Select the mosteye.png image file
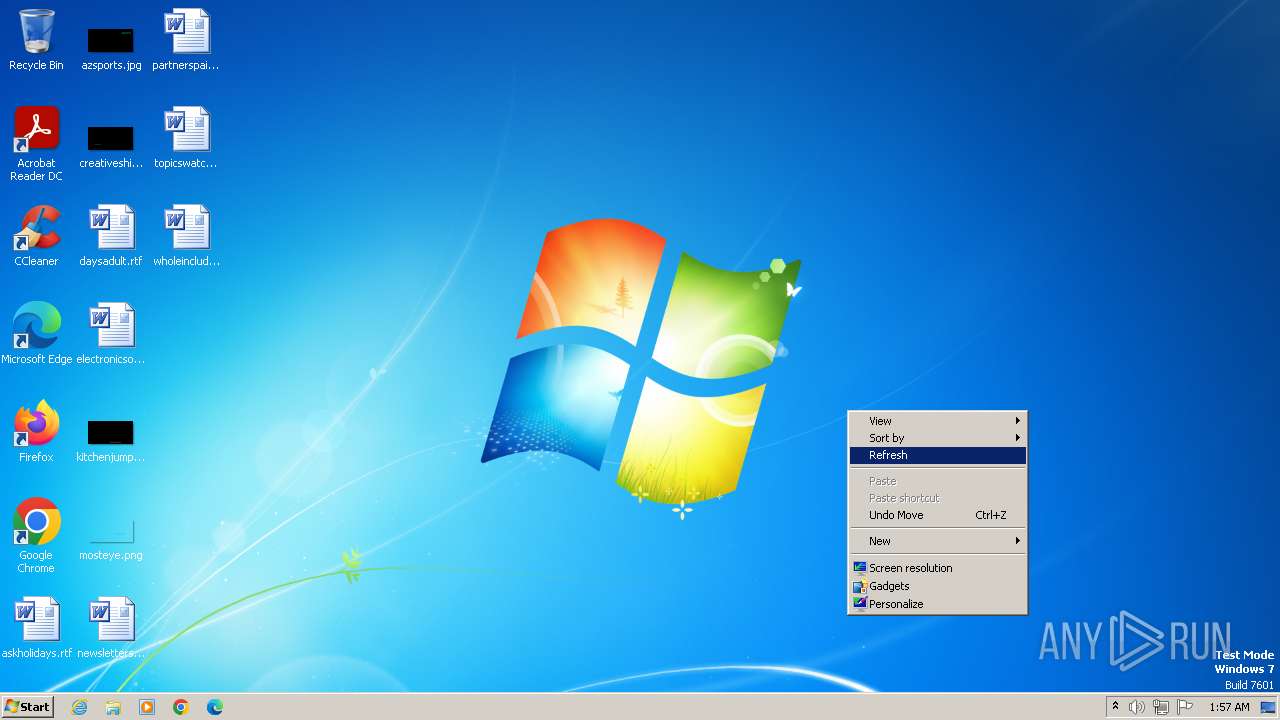The height and width of the screenshot is (720, 1280). coord(111,540)
